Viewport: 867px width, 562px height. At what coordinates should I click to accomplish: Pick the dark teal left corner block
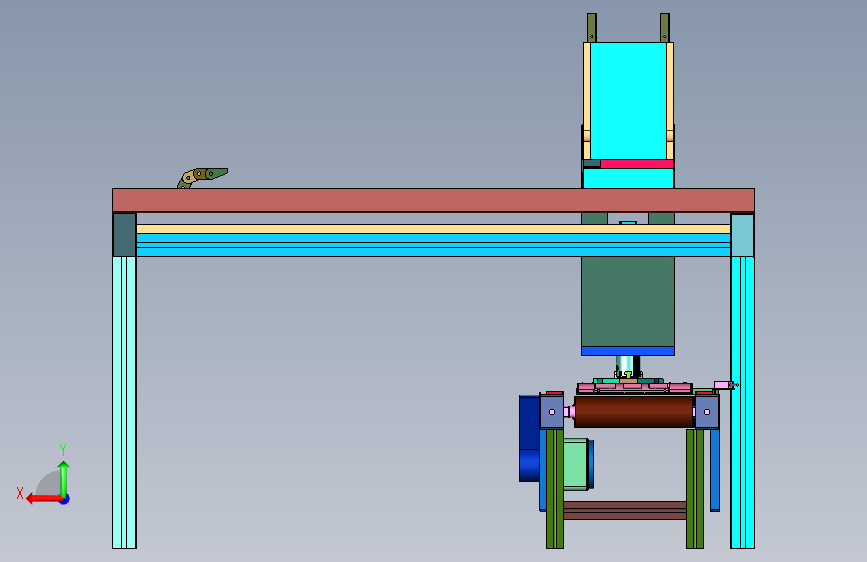click(x=124, y=235)
